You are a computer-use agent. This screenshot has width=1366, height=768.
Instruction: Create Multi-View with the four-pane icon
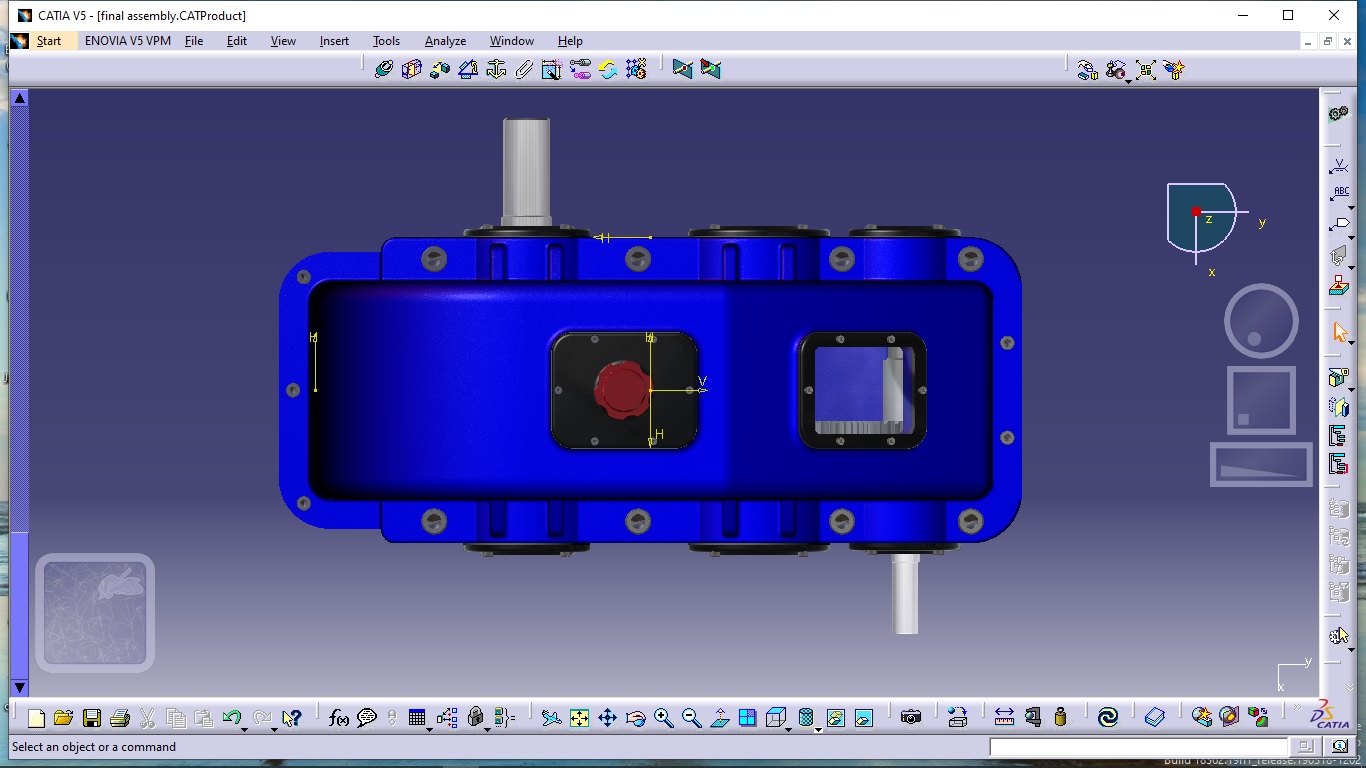coord(747,718)
